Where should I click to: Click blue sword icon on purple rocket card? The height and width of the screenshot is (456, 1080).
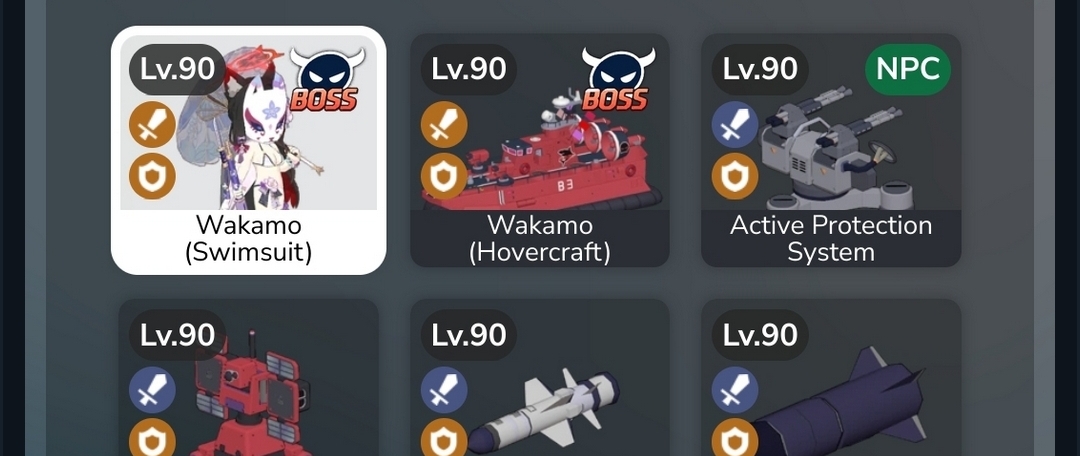tap(735, 390)
